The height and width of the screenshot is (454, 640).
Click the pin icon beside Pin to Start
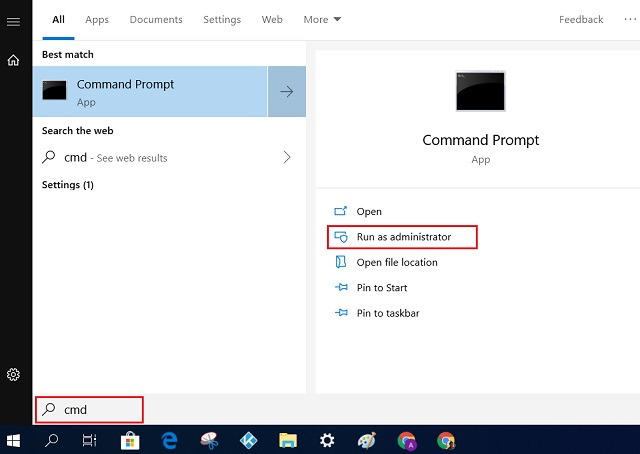pyautogui.click(x=341, y=287)
